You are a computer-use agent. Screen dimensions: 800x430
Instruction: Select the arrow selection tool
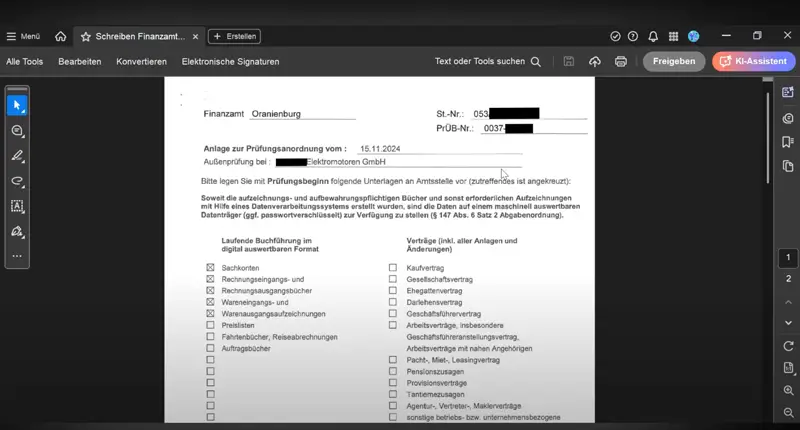17,105
